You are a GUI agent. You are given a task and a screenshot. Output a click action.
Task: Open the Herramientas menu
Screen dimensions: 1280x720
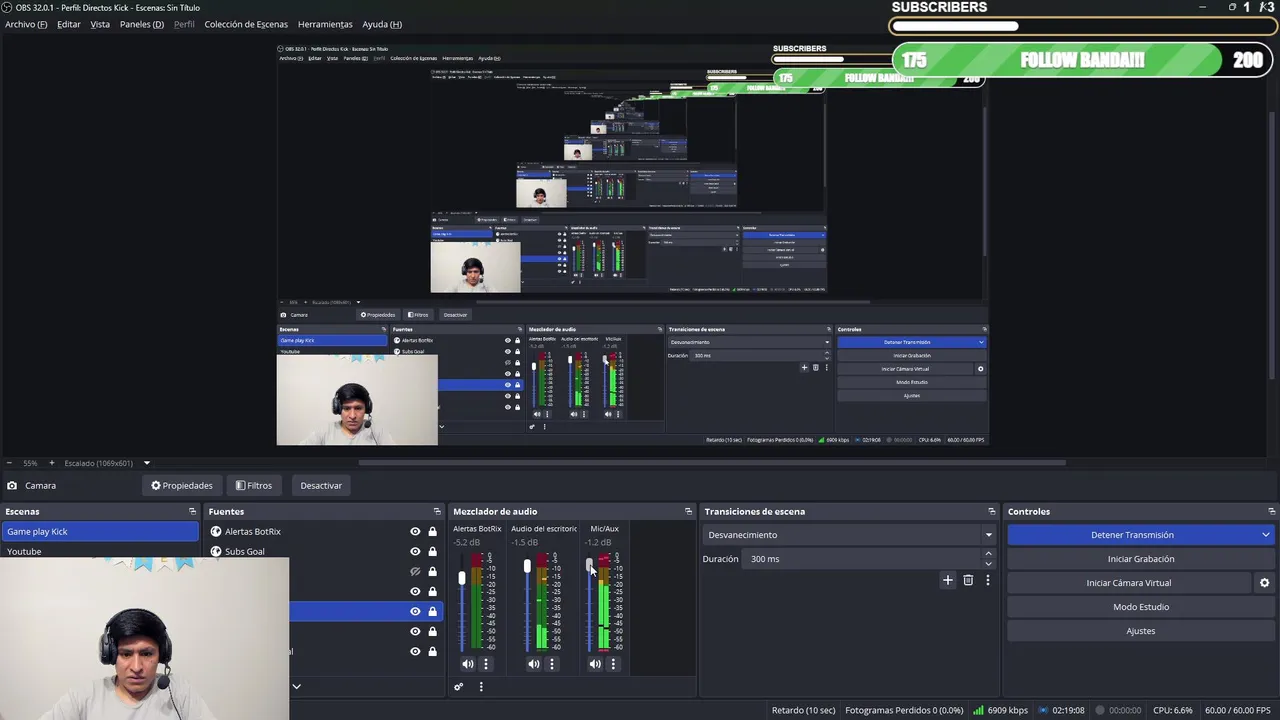click(325, 24)
